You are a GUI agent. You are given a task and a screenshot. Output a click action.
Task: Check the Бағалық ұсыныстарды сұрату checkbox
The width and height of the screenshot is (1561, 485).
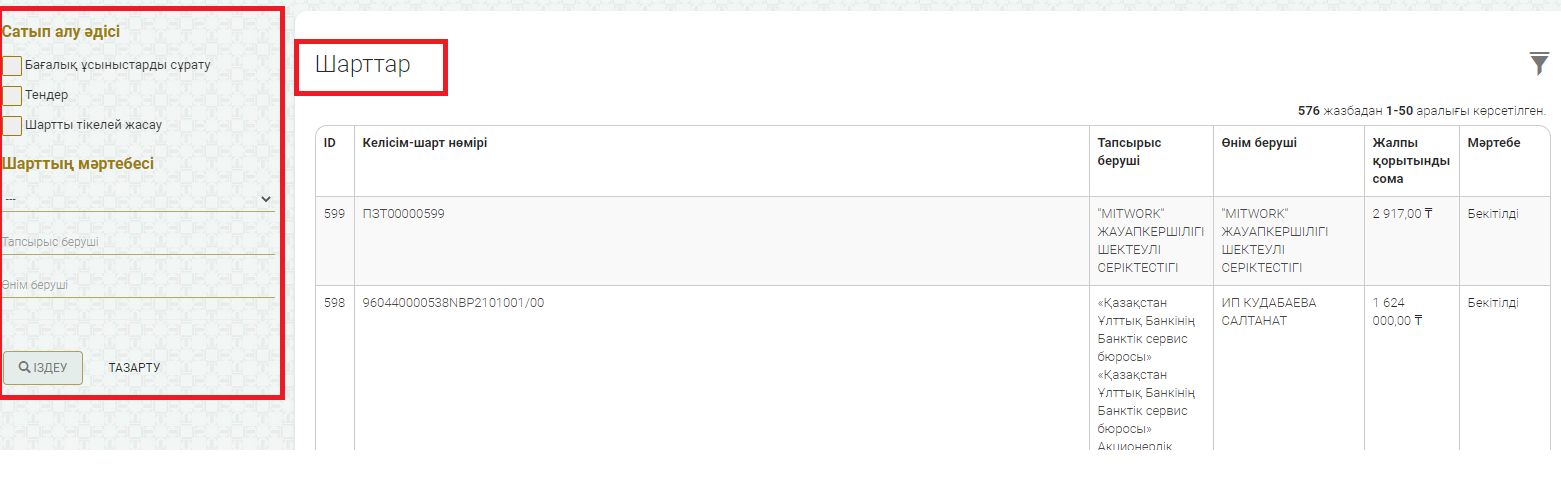13,65
